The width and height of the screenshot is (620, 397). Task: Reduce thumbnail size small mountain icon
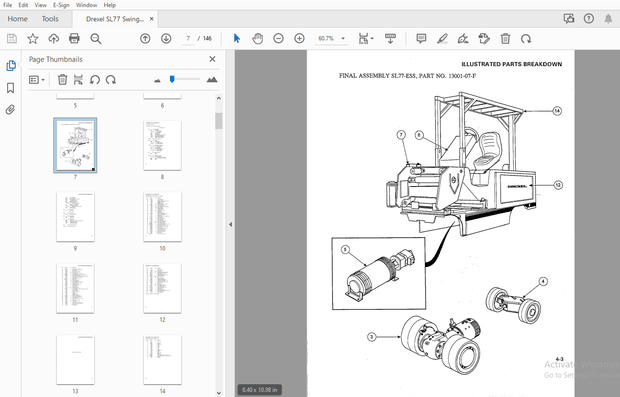(157, 80)
